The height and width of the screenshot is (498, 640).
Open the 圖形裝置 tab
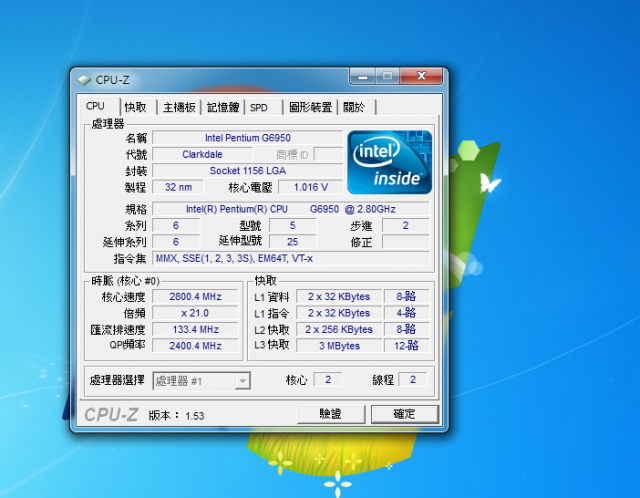311,107
